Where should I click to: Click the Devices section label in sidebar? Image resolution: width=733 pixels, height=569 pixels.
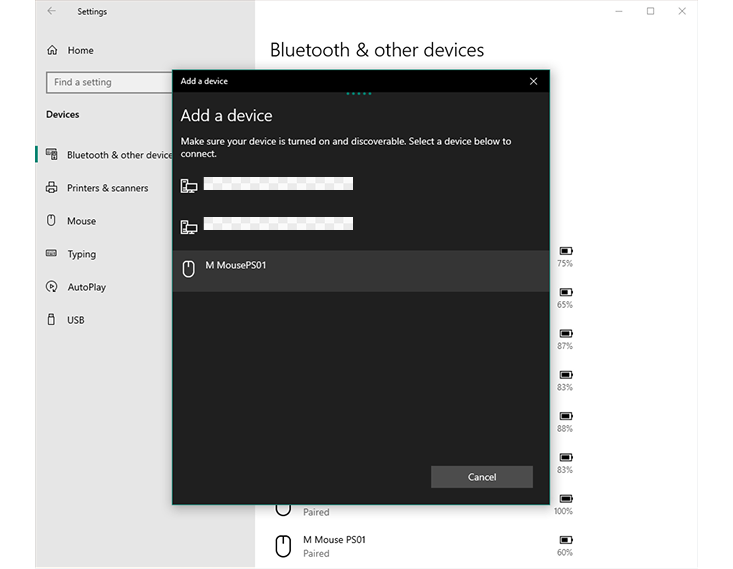[62, 115]
